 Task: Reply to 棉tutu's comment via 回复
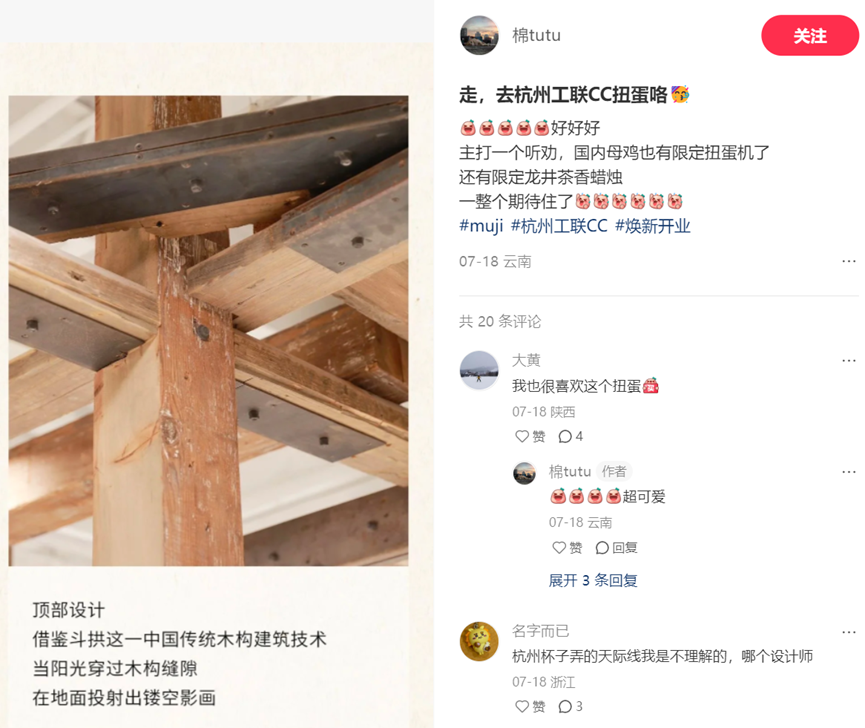tap(617, 547)
